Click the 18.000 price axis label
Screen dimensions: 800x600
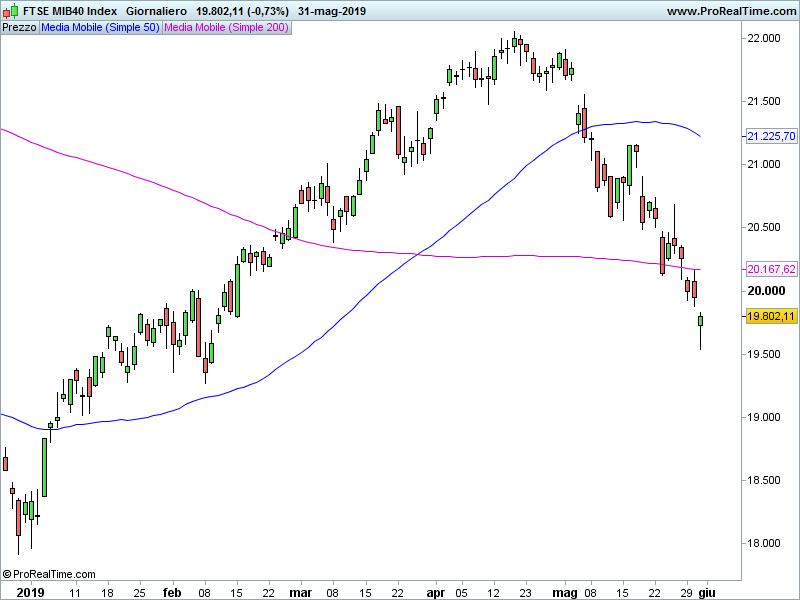coord(764,543)
